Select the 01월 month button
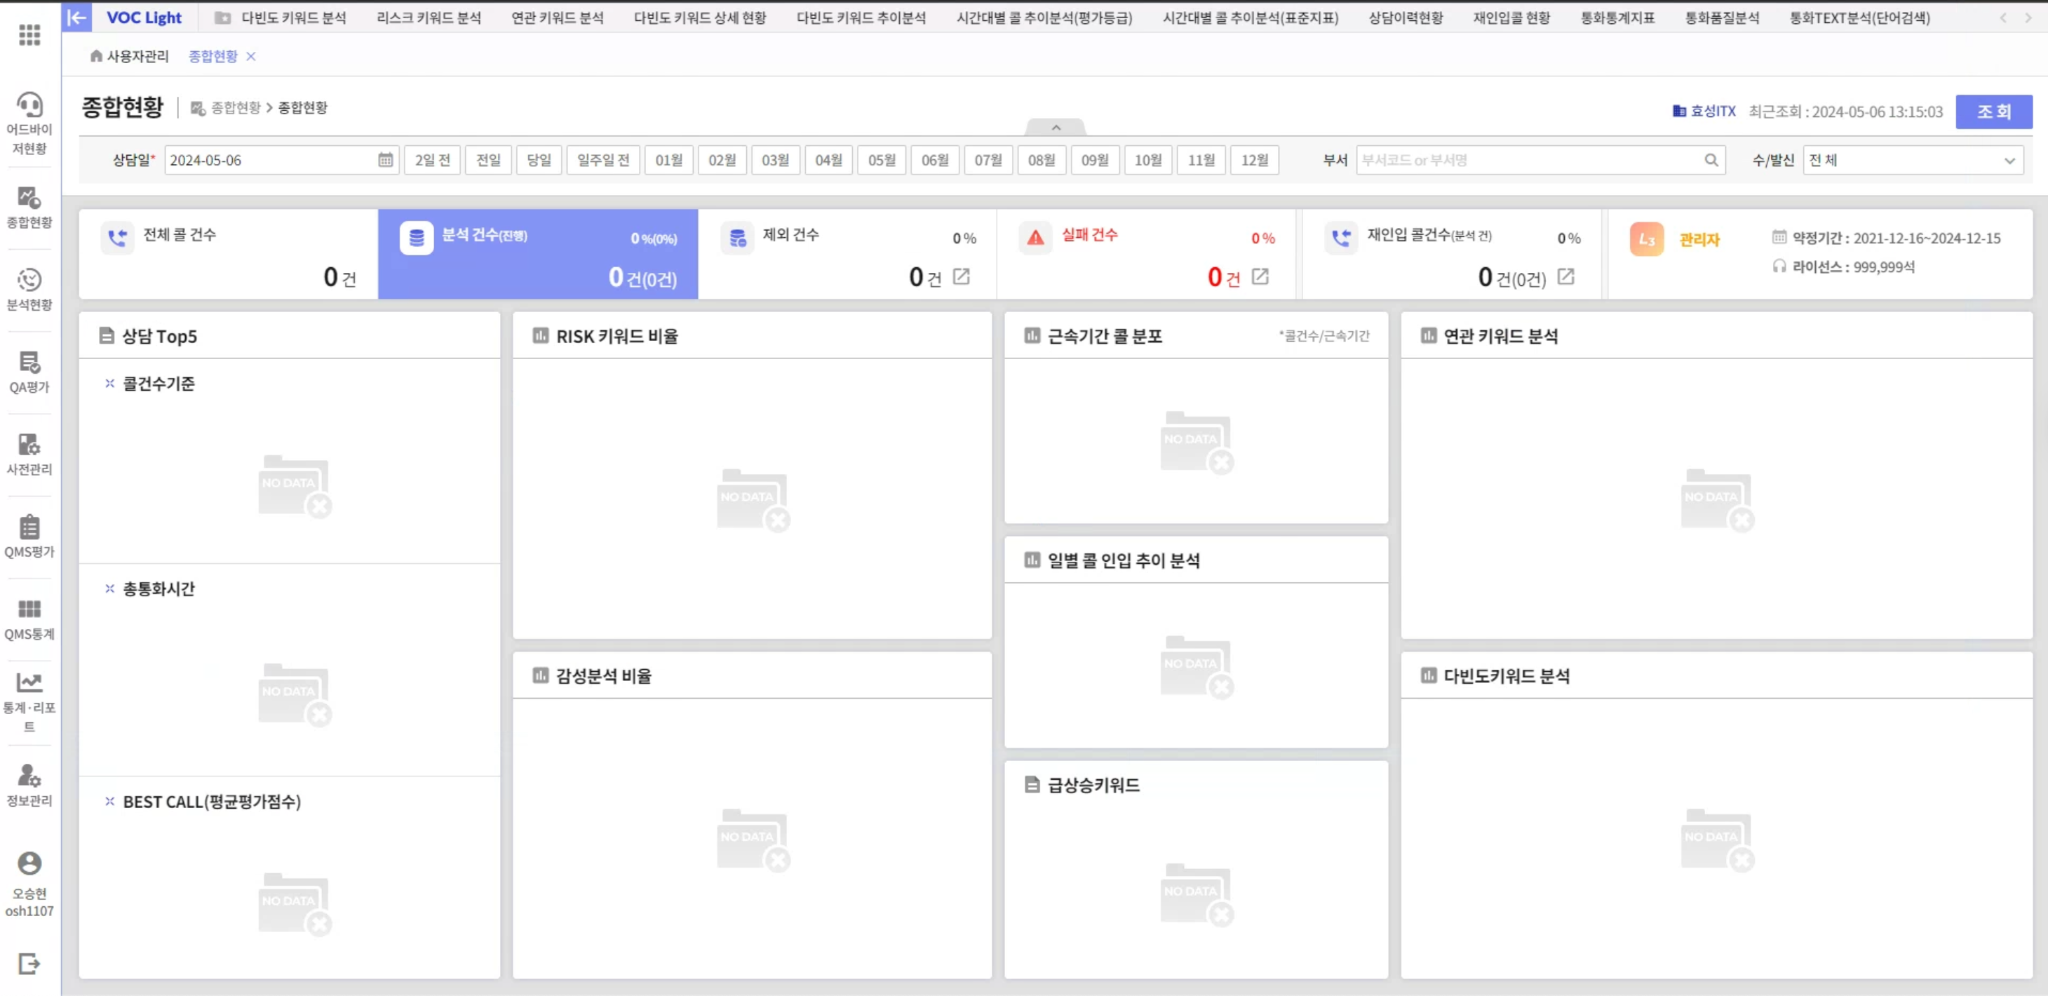 coord(669,160)
